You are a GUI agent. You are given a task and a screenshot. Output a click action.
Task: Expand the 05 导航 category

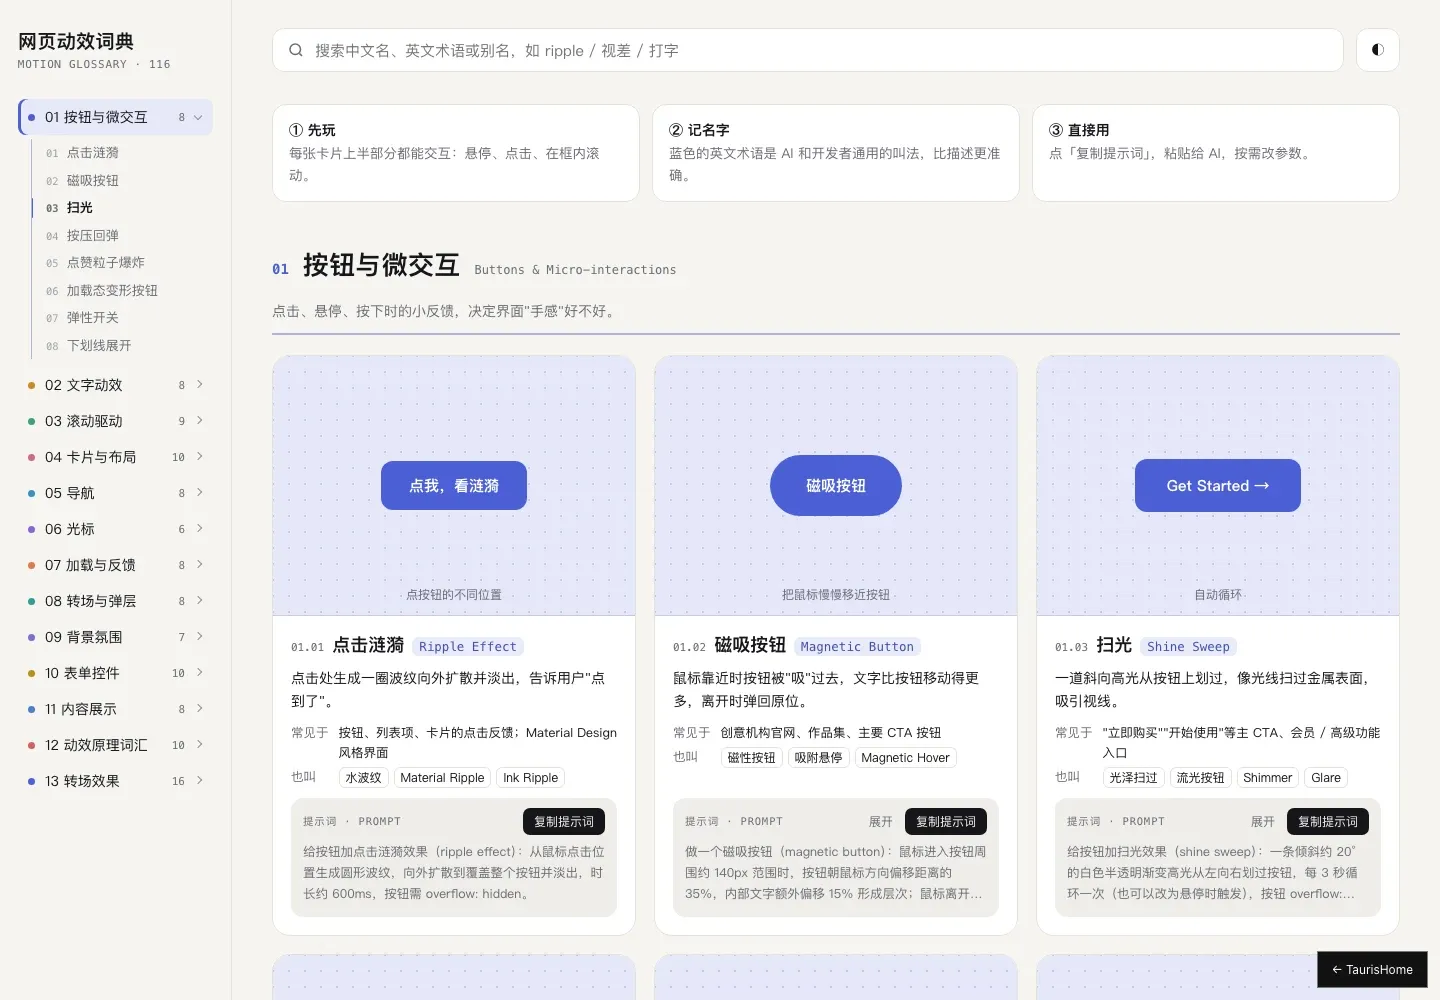[116, 493]
